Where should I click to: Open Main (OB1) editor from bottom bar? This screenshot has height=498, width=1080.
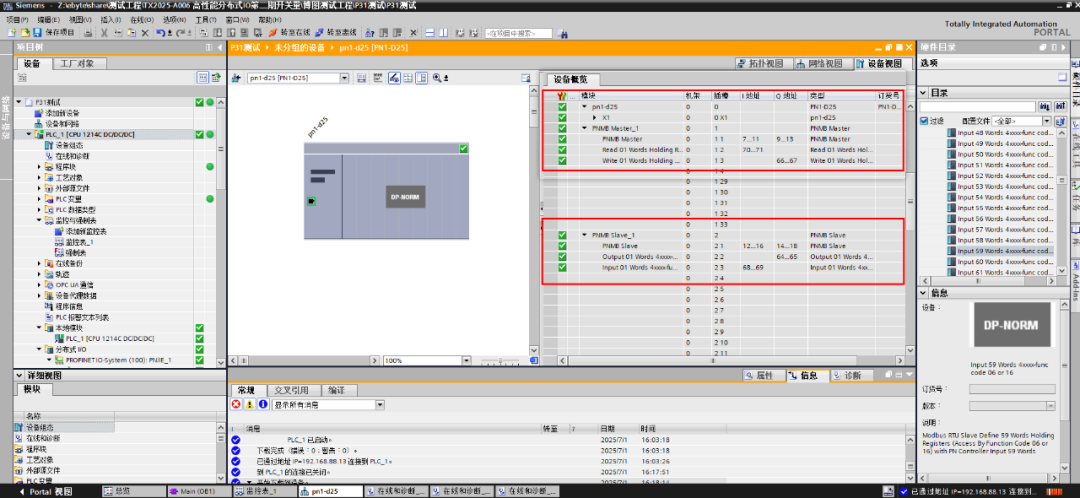(200, 492)
